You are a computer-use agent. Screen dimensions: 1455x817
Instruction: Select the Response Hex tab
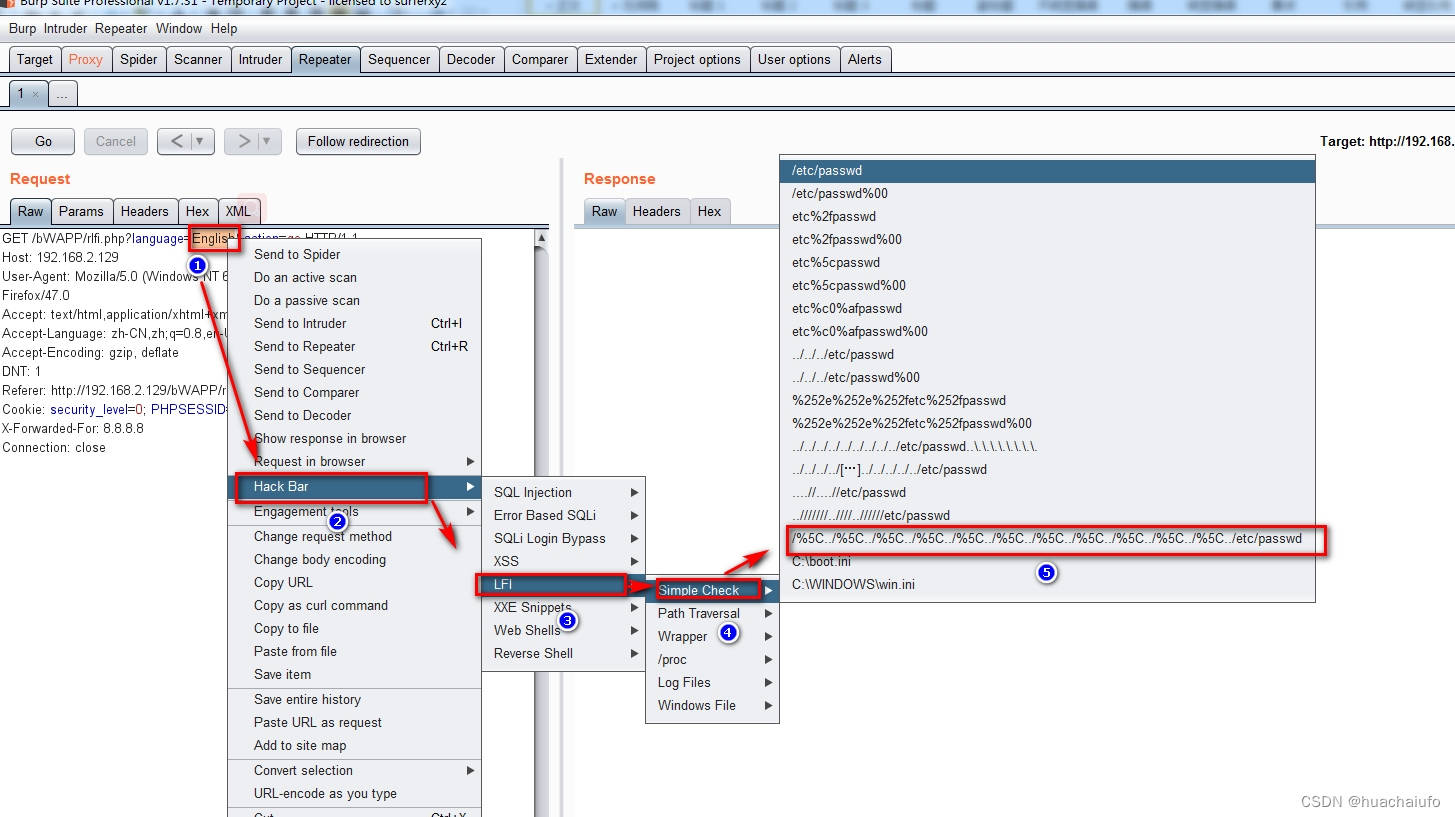710,211
